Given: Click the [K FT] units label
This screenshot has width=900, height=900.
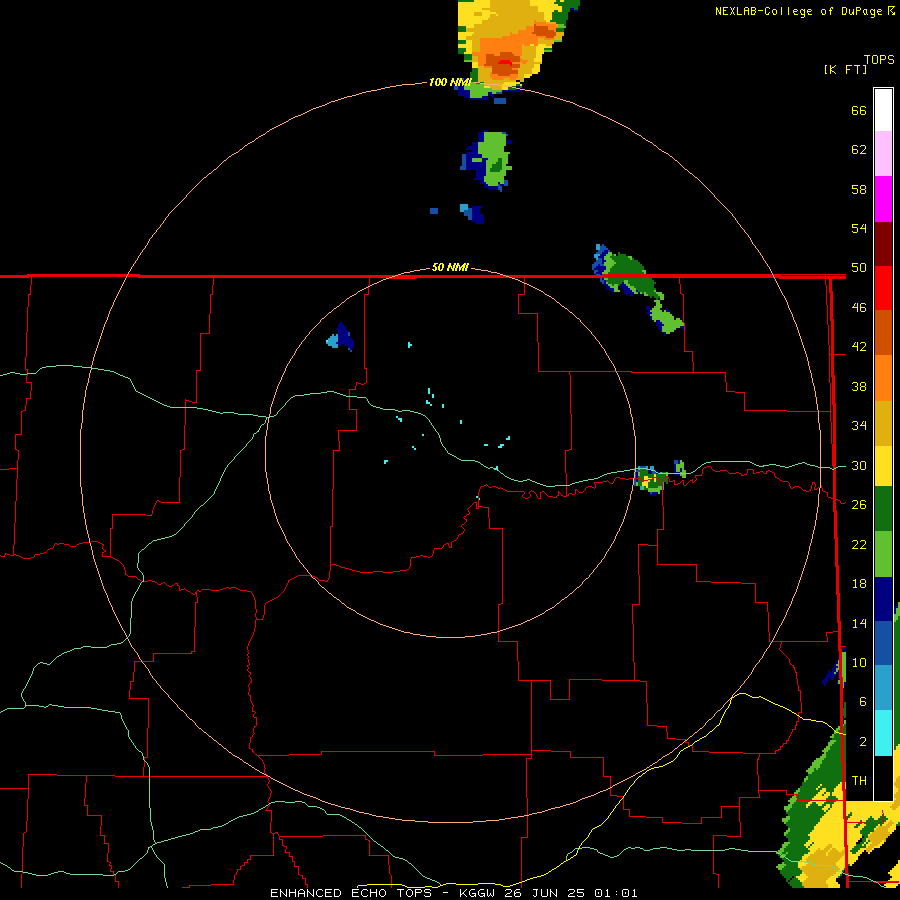Looking at the screenshot, I should [845, 69].
